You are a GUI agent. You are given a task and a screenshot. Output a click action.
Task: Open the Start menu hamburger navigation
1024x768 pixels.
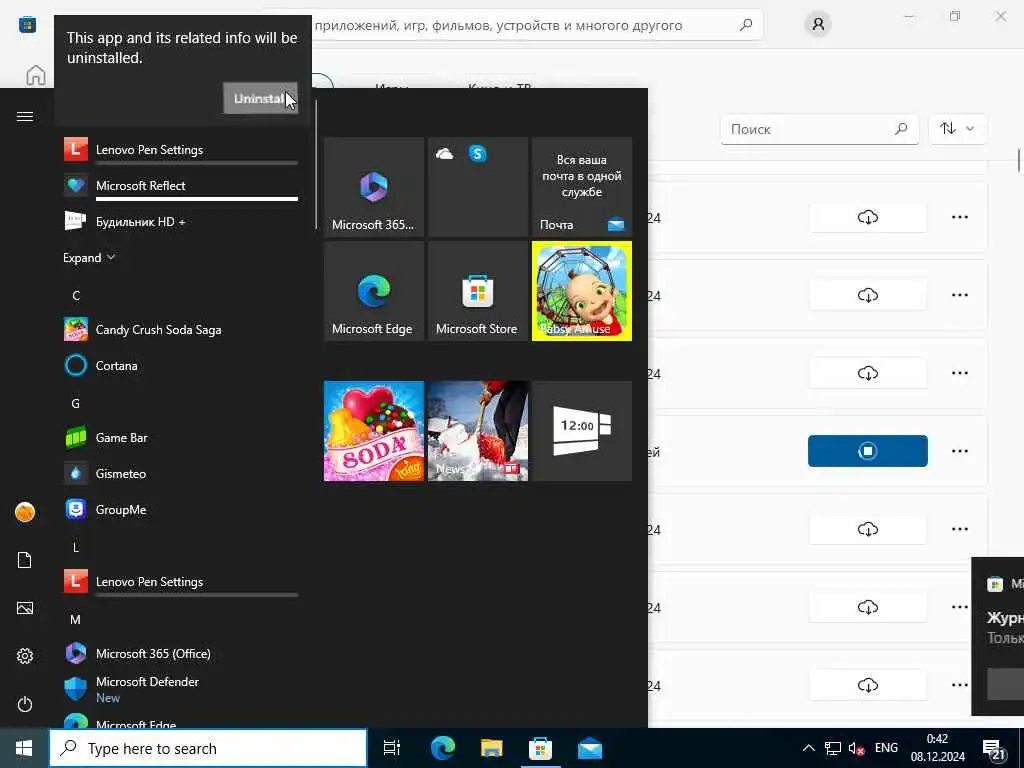tap(25, 116)
